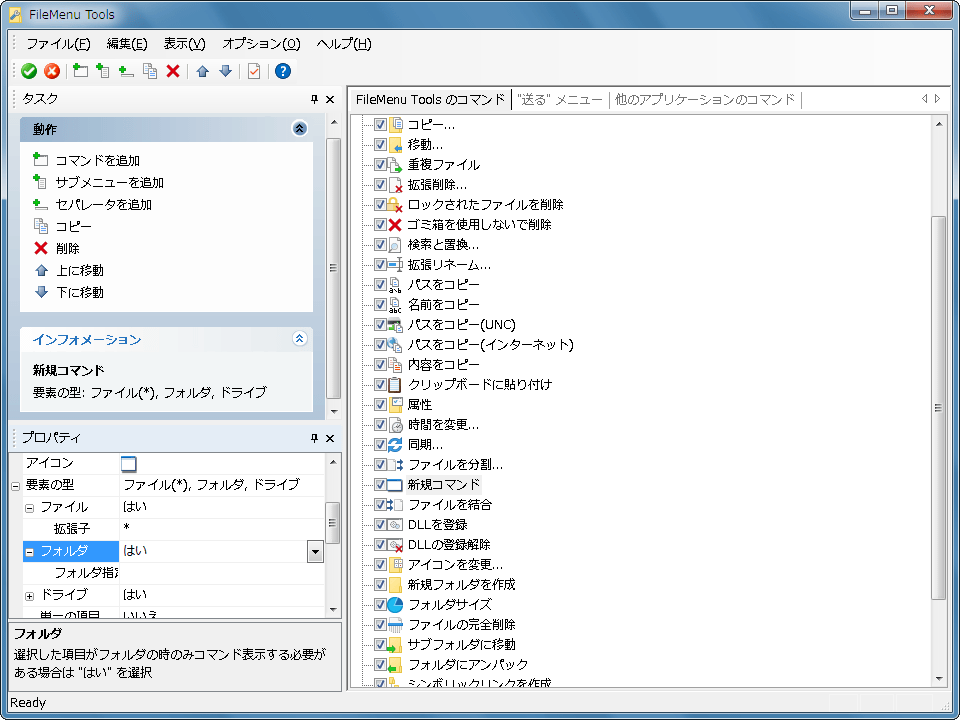Expand the ドライブ property node
The width and height of the screenshot is (960, 720).
(29, 596)
